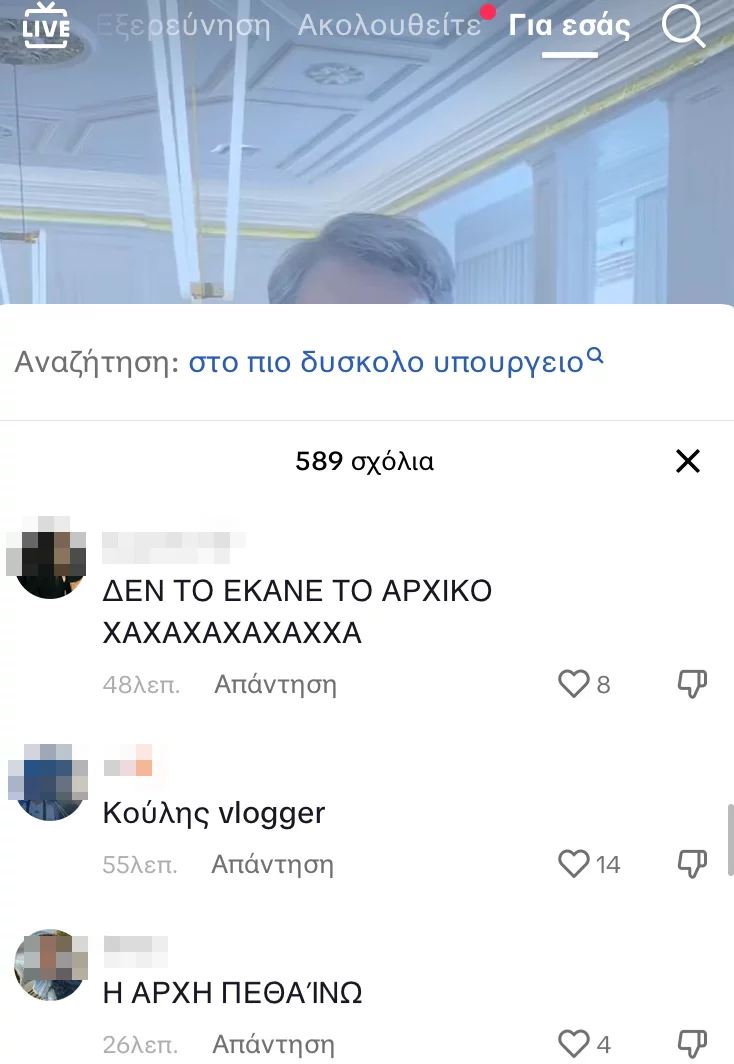
Task: Dislike the Η ΑΡΧΗ ΠΕΘΑΊΝΩ comment
Action: 692,1044
